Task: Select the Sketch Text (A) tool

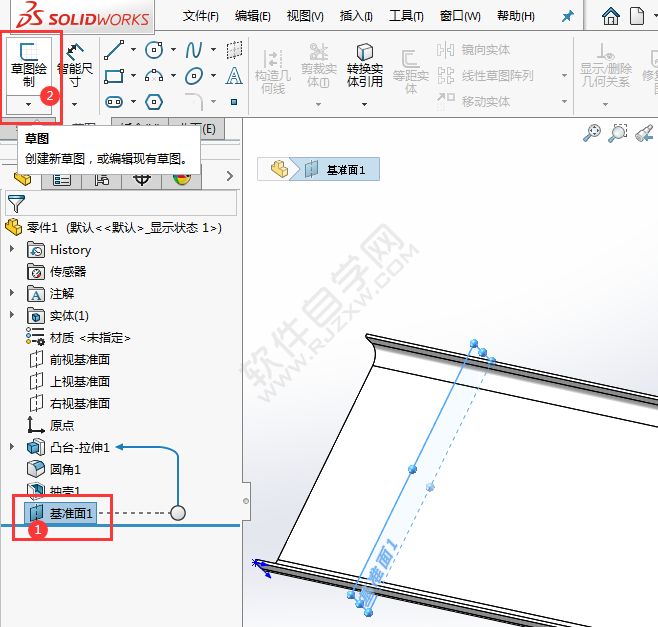Action: click(x=234, y=76)
